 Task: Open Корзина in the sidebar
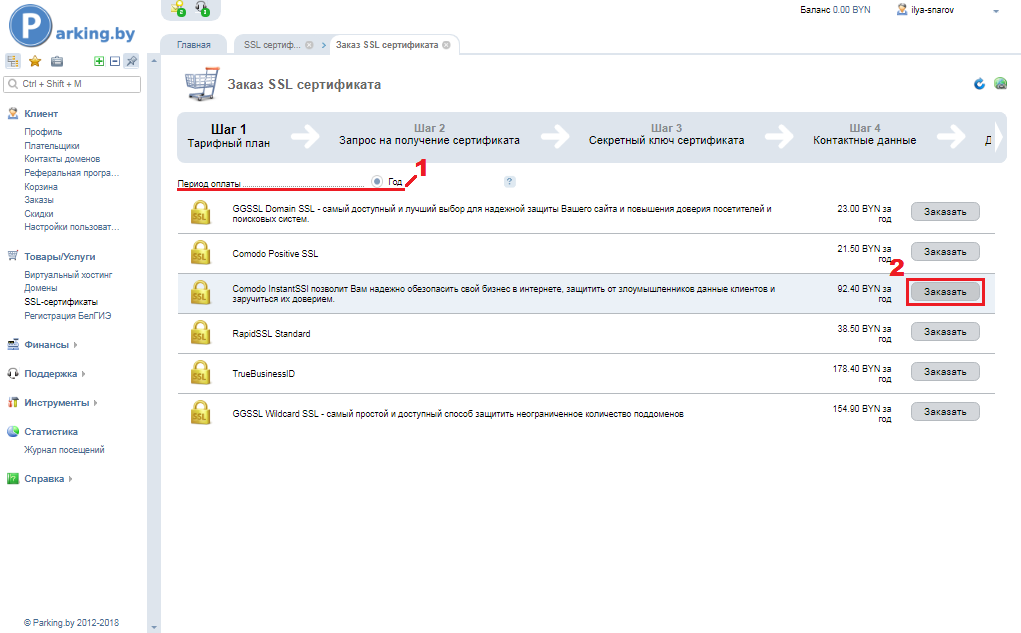[41, 187]
